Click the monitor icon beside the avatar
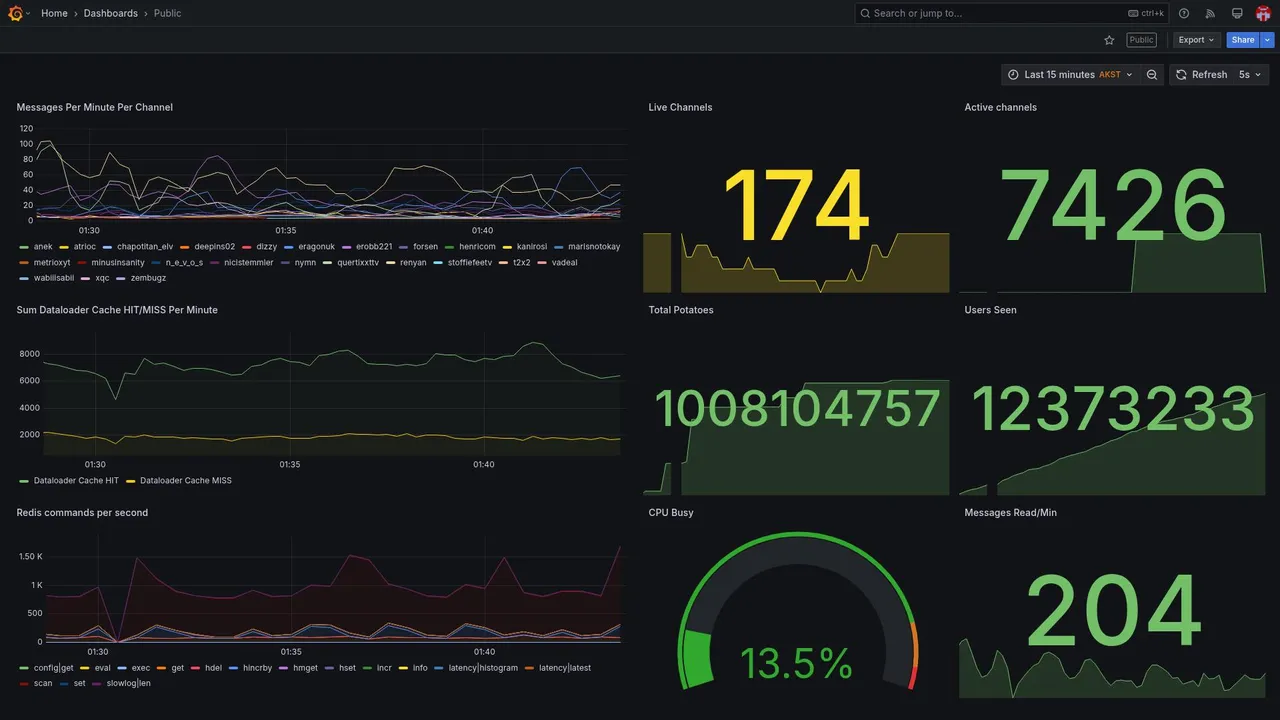 click(x=1237, y=13)
